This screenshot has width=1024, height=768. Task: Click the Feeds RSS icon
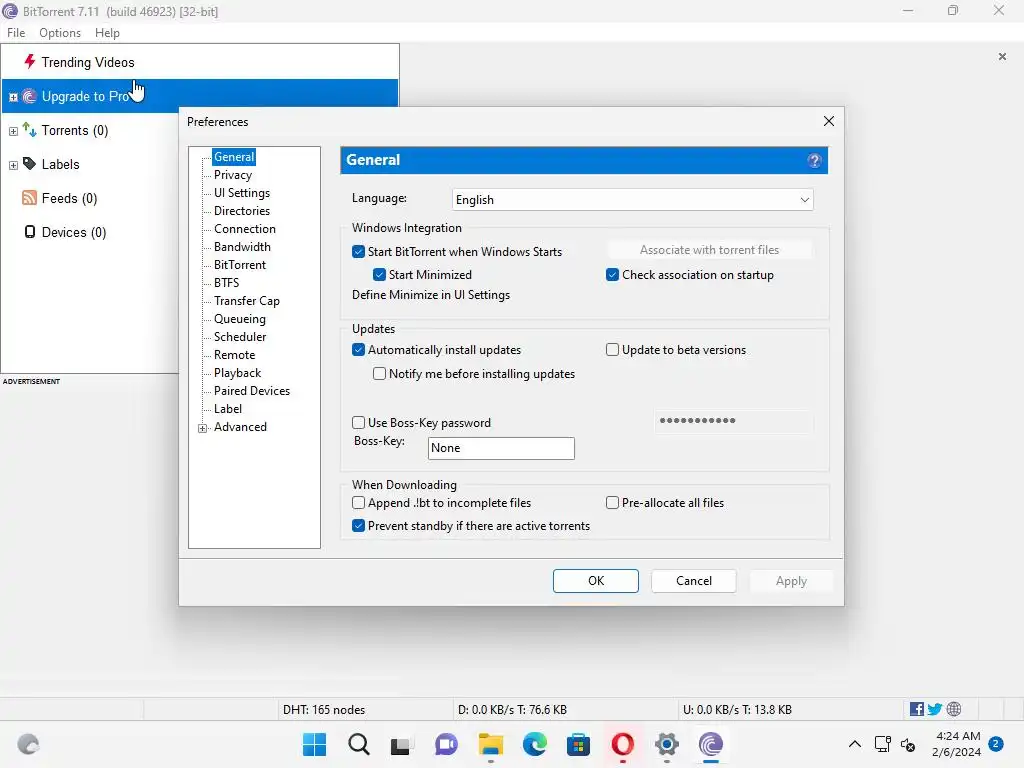click(x=29, y=198)
